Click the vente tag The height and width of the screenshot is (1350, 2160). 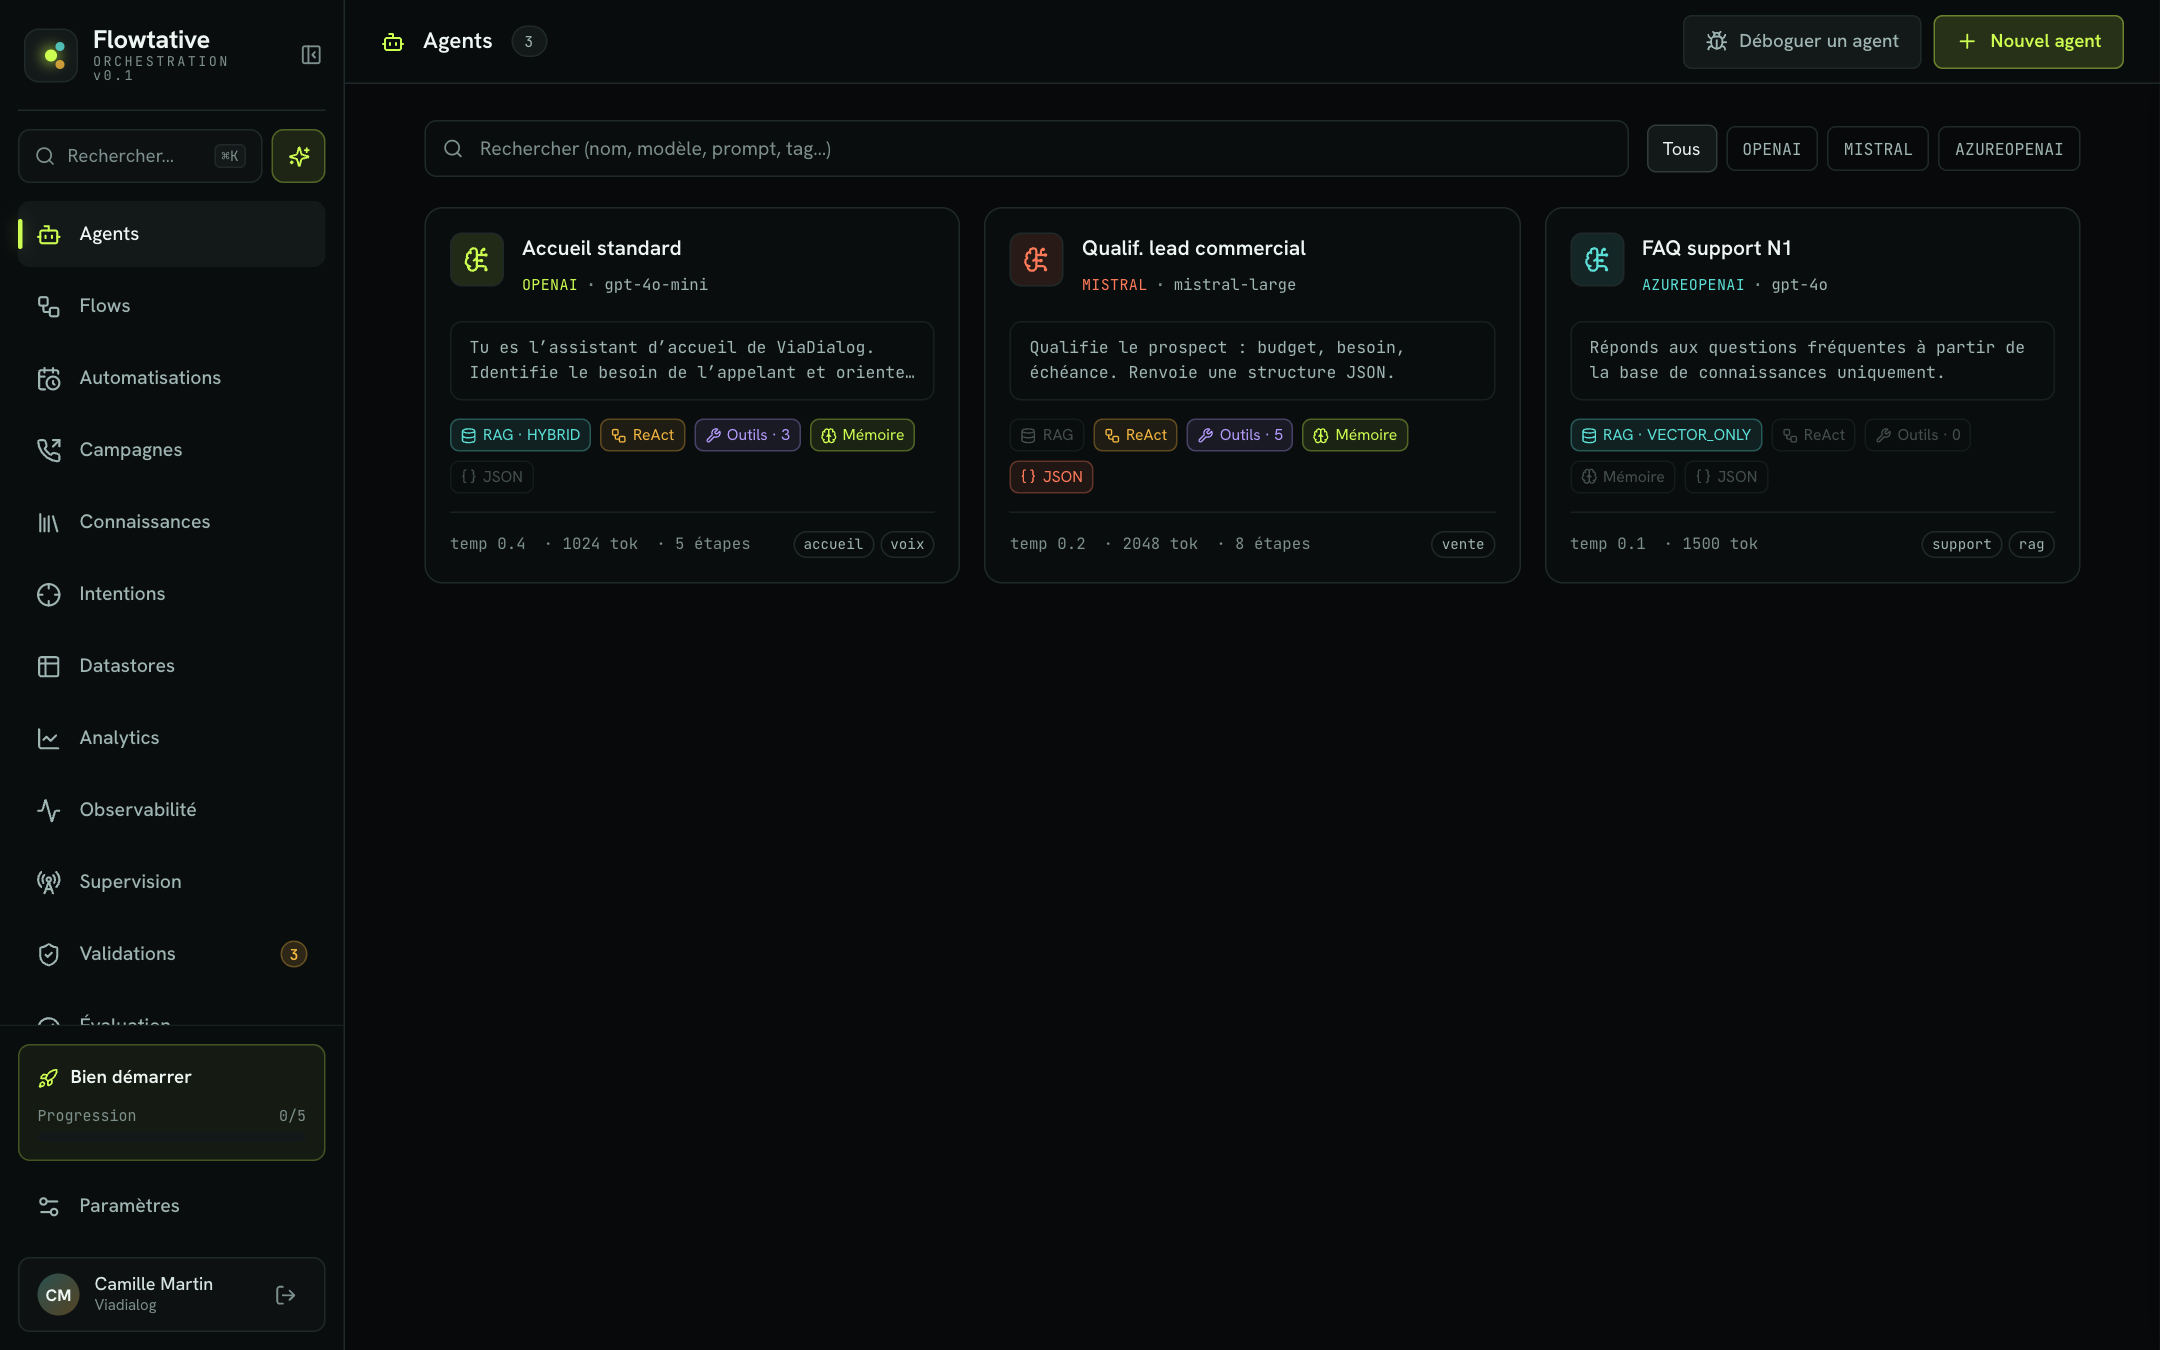click(x=1463, y=544)
